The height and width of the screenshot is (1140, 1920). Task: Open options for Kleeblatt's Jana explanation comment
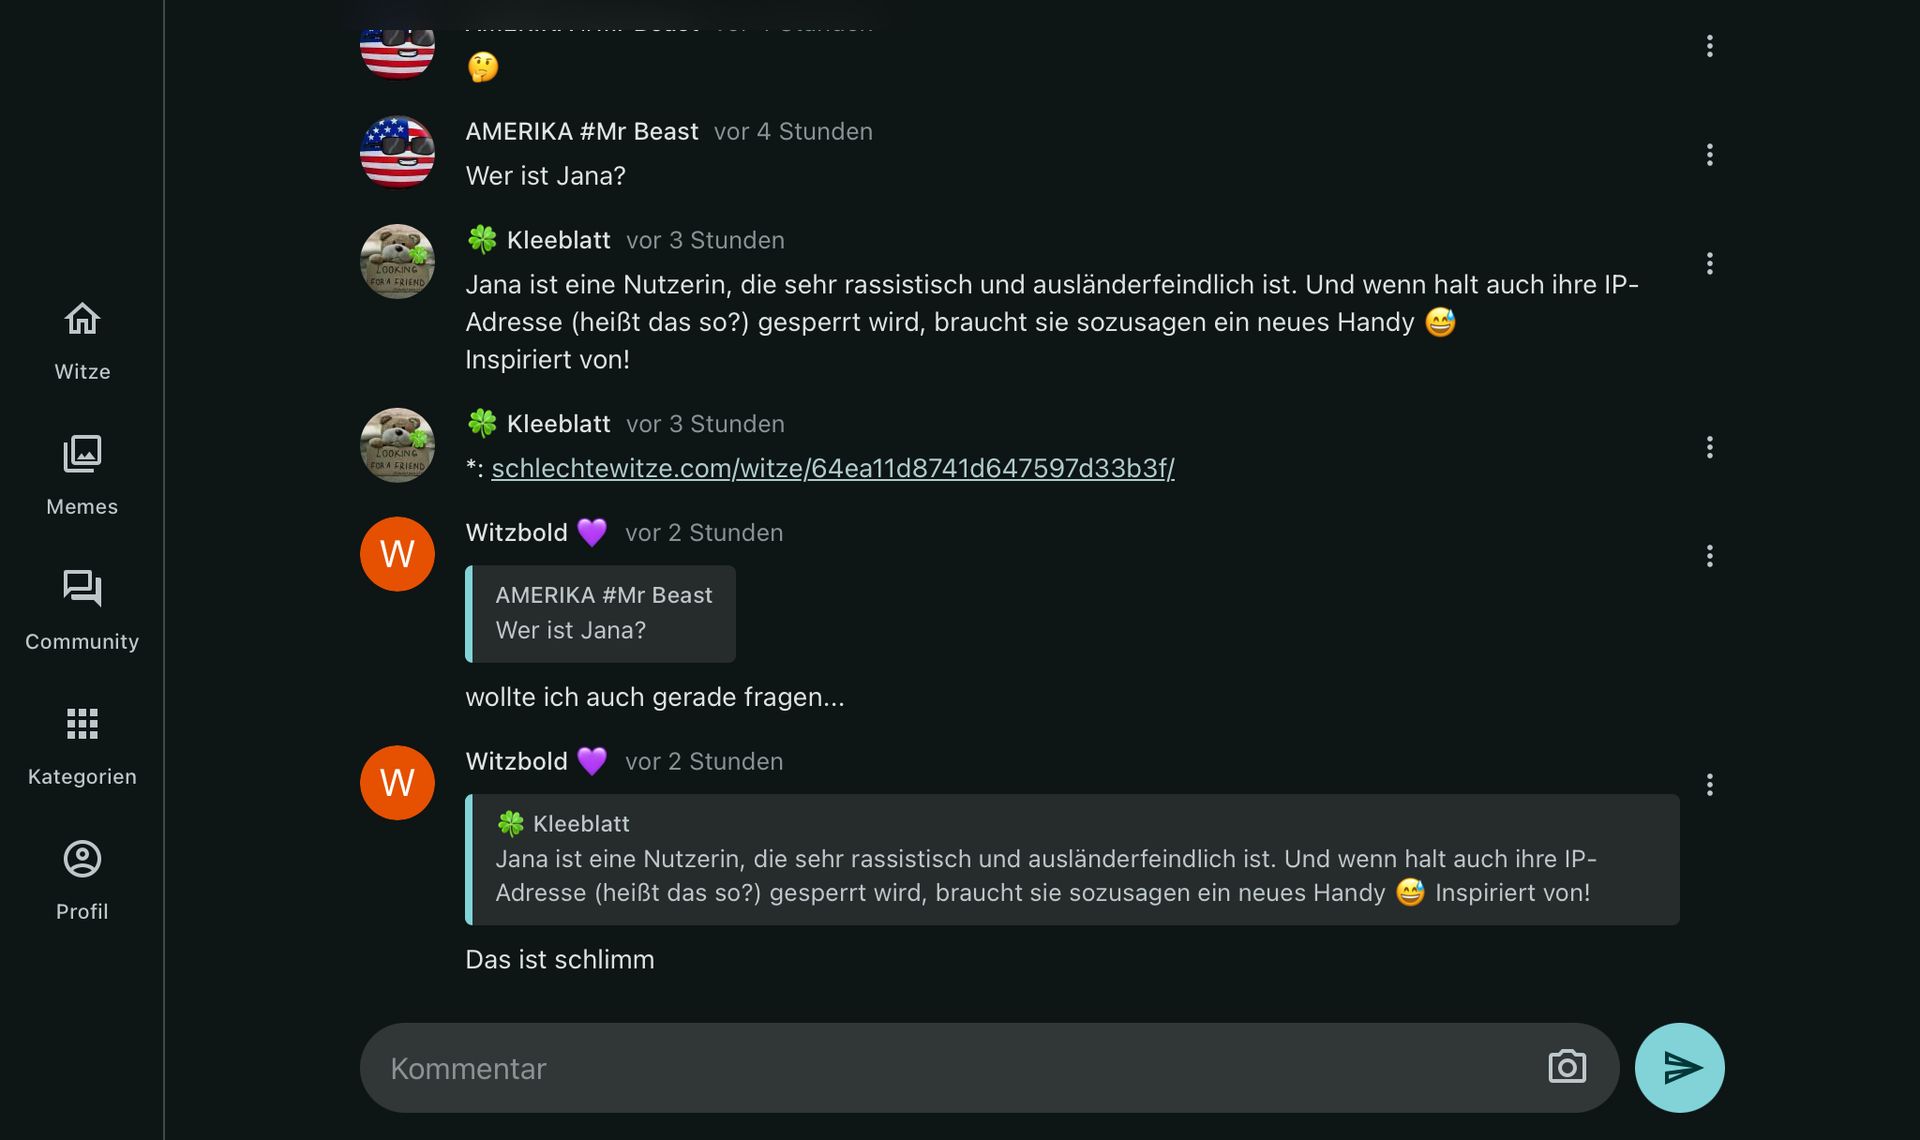pos(1709,264)
